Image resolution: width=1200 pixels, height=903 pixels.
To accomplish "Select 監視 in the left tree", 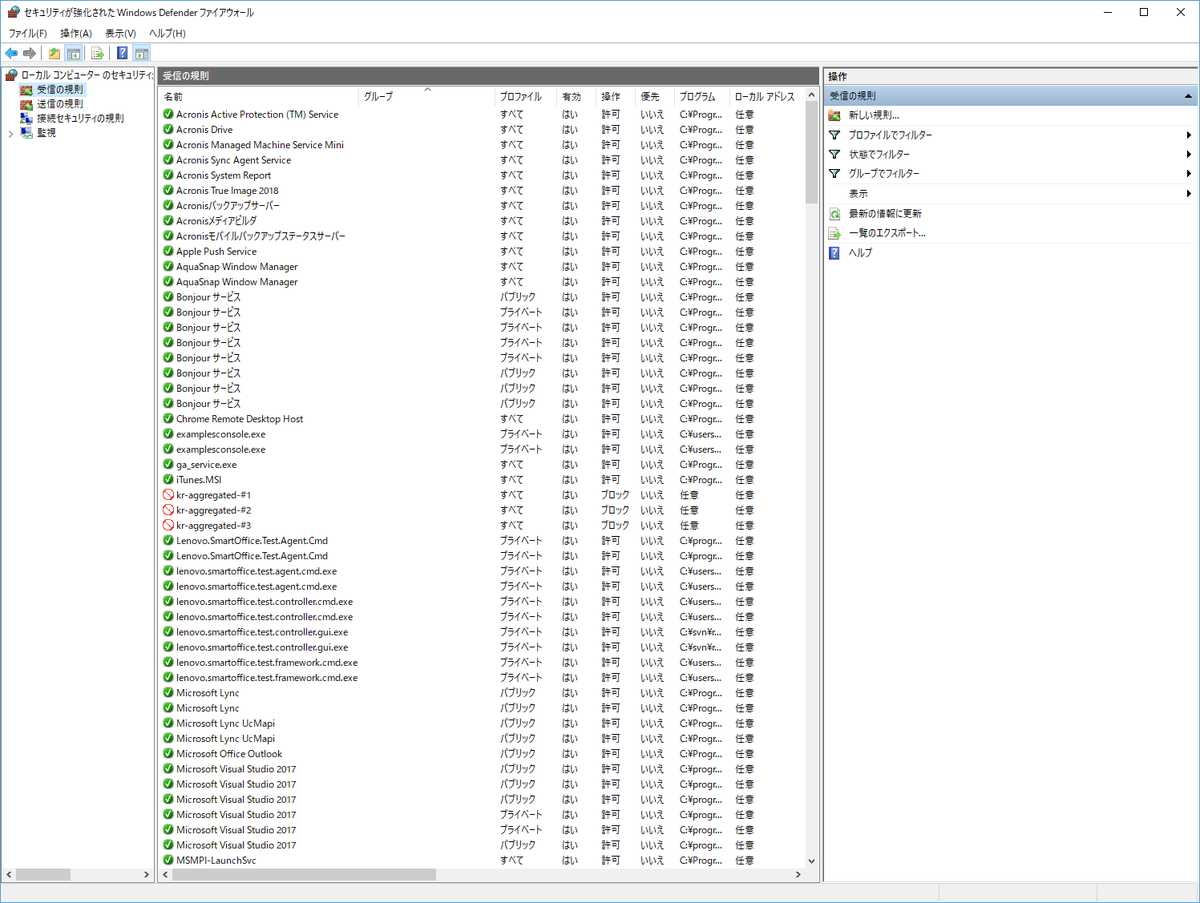I will point(46,132).
